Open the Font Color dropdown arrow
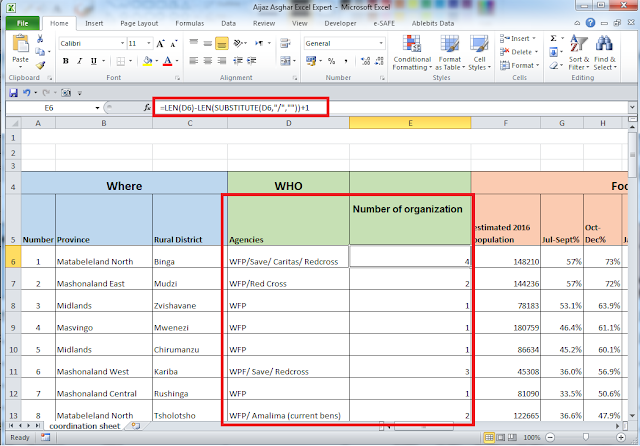Viewport: 640px width, 446px height. point(177,61)
